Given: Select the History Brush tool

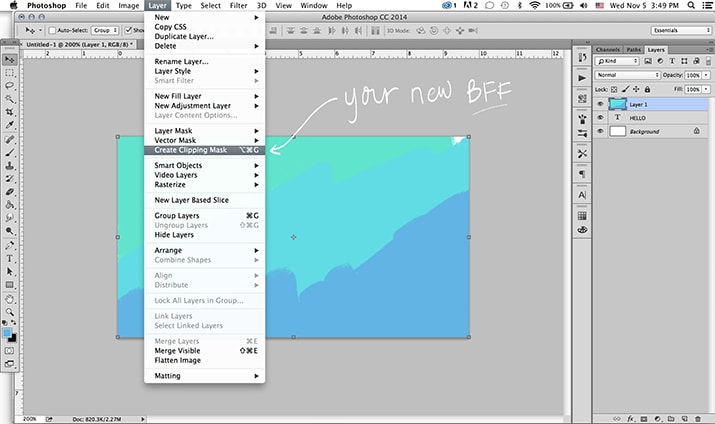Looking at the screenshot, I should click(10, 179).
